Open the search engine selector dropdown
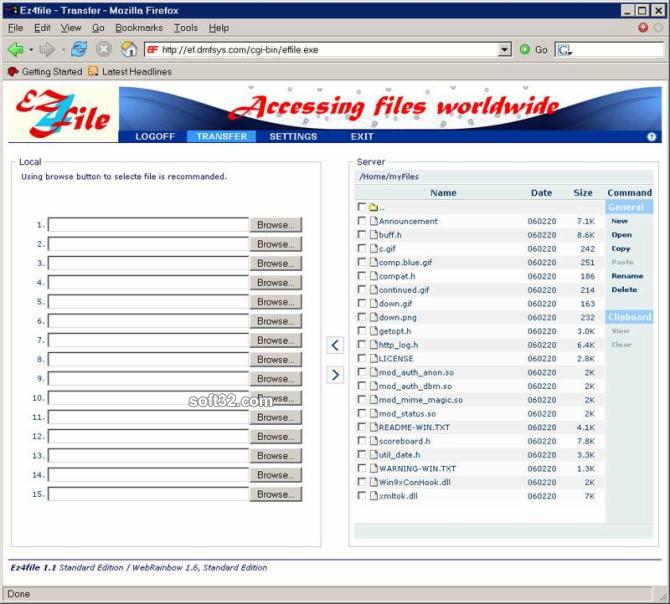This screenshot has height=604, width=670. coord(564,50)
